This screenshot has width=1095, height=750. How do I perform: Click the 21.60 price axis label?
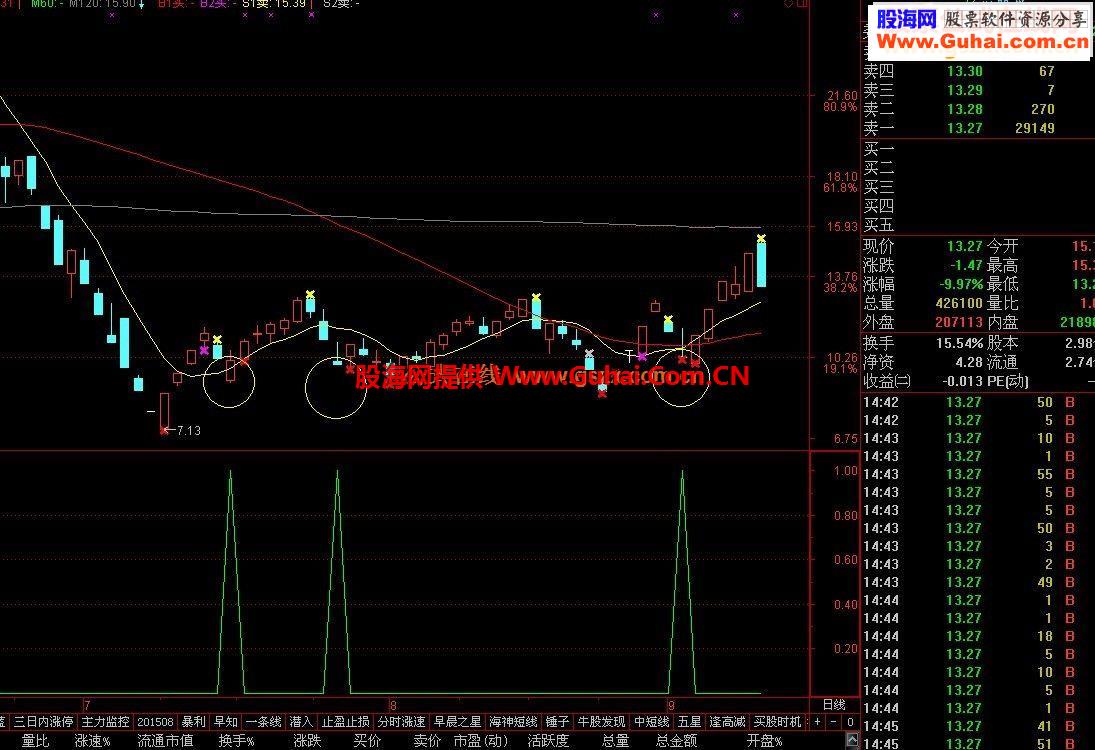pos(842,95)
